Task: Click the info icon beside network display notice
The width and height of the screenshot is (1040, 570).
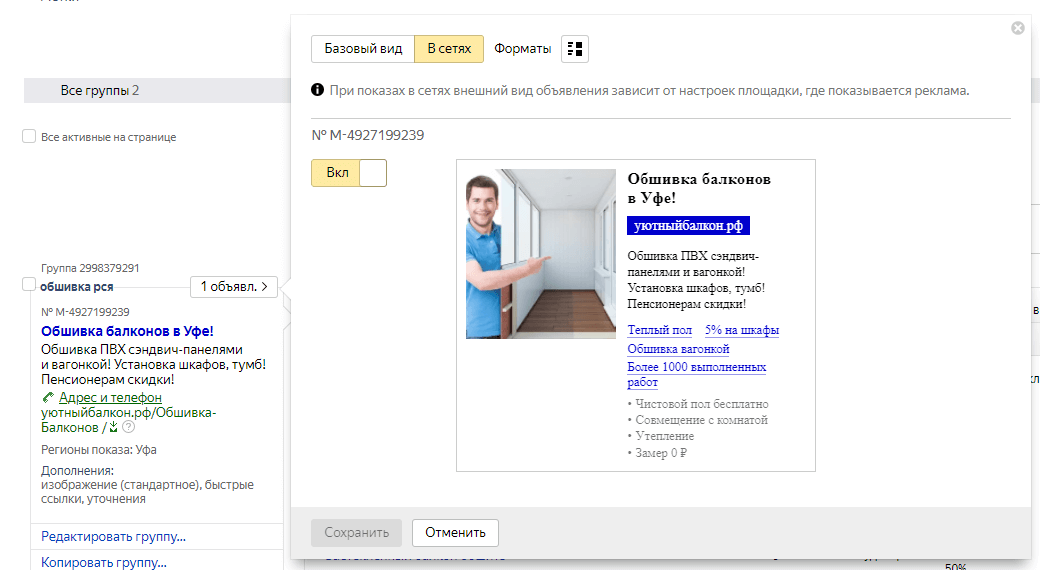Action: coord(318,90)
